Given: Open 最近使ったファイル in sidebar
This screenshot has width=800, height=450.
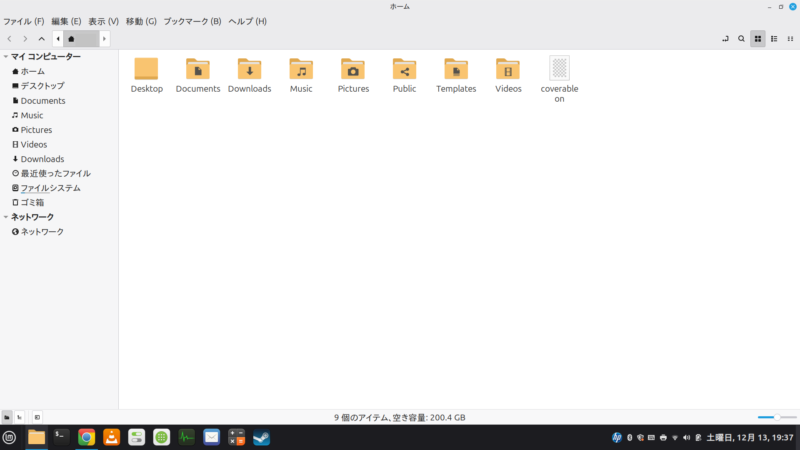Looking at the screenshot, I should click(55, 173).
